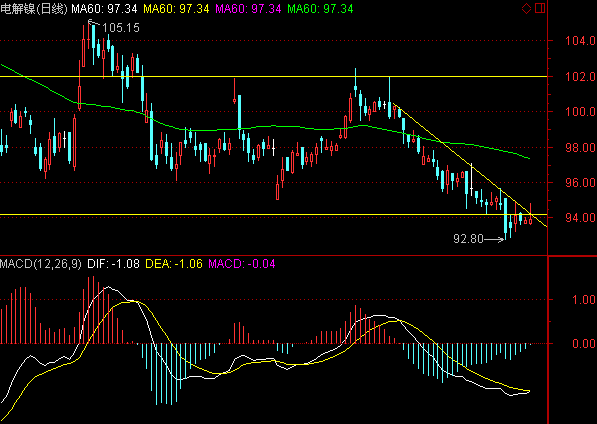597x424 pixels.
Task: Click the red diamond icon in top corner
Action: [526, 8]
